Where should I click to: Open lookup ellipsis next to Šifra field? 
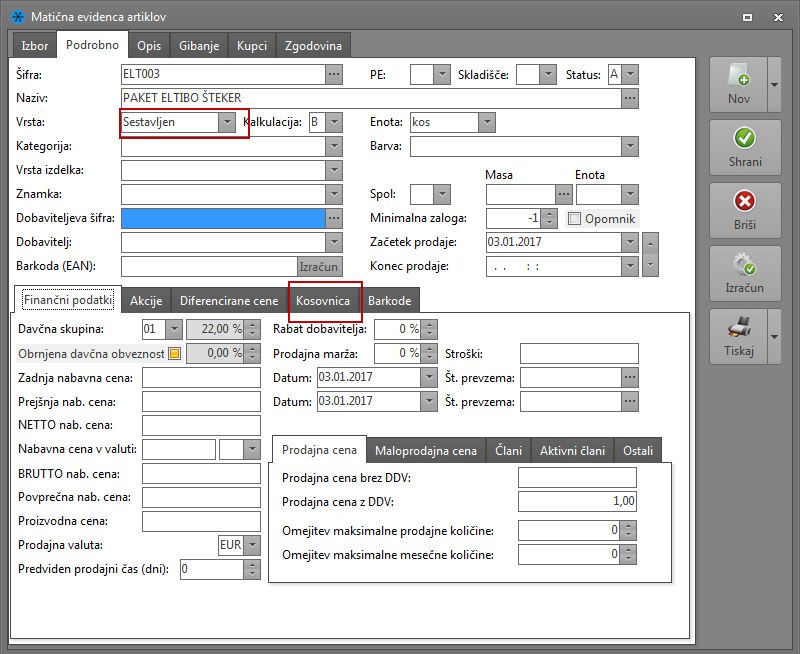click(x=334, y=74)
